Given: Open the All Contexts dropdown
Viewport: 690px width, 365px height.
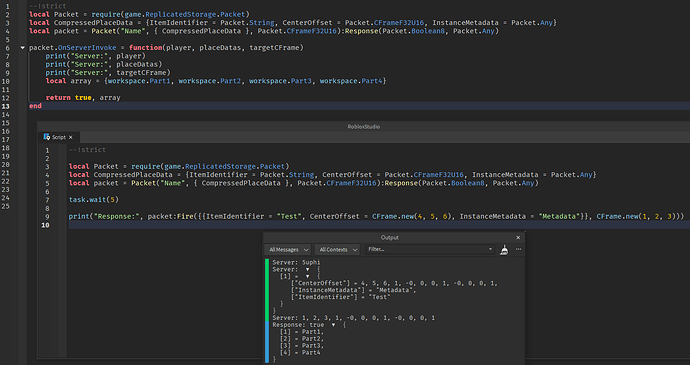Looking at the screenshot, I should (338, 249).
